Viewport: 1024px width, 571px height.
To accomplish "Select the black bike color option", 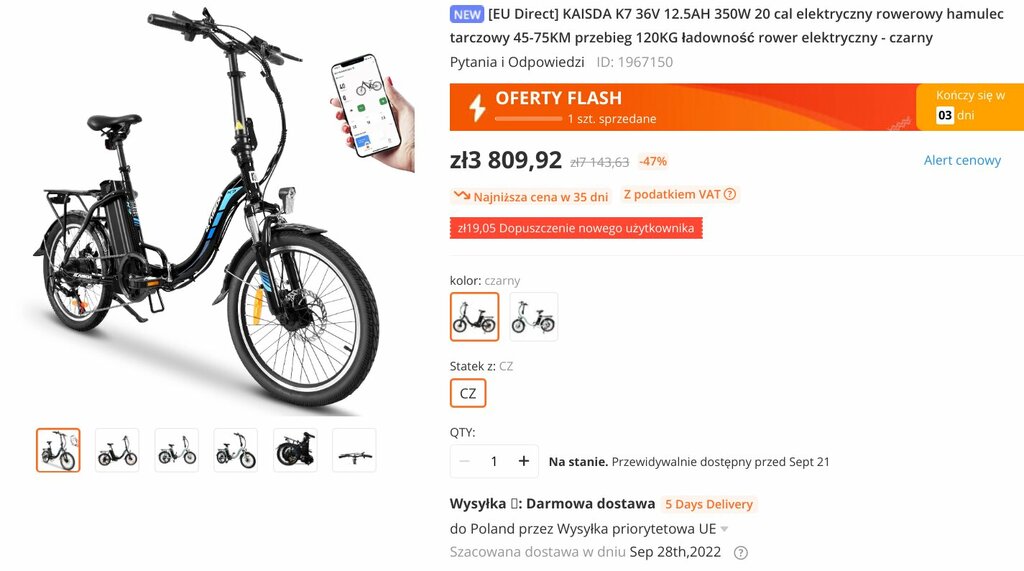I will pos(475,317).
